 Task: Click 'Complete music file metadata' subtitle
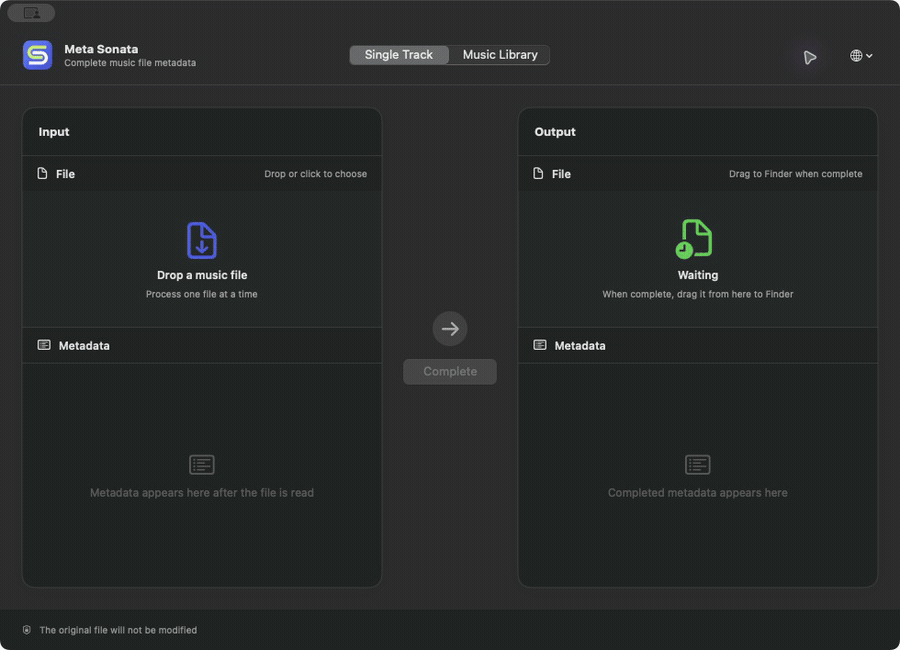tap(130, 63)
